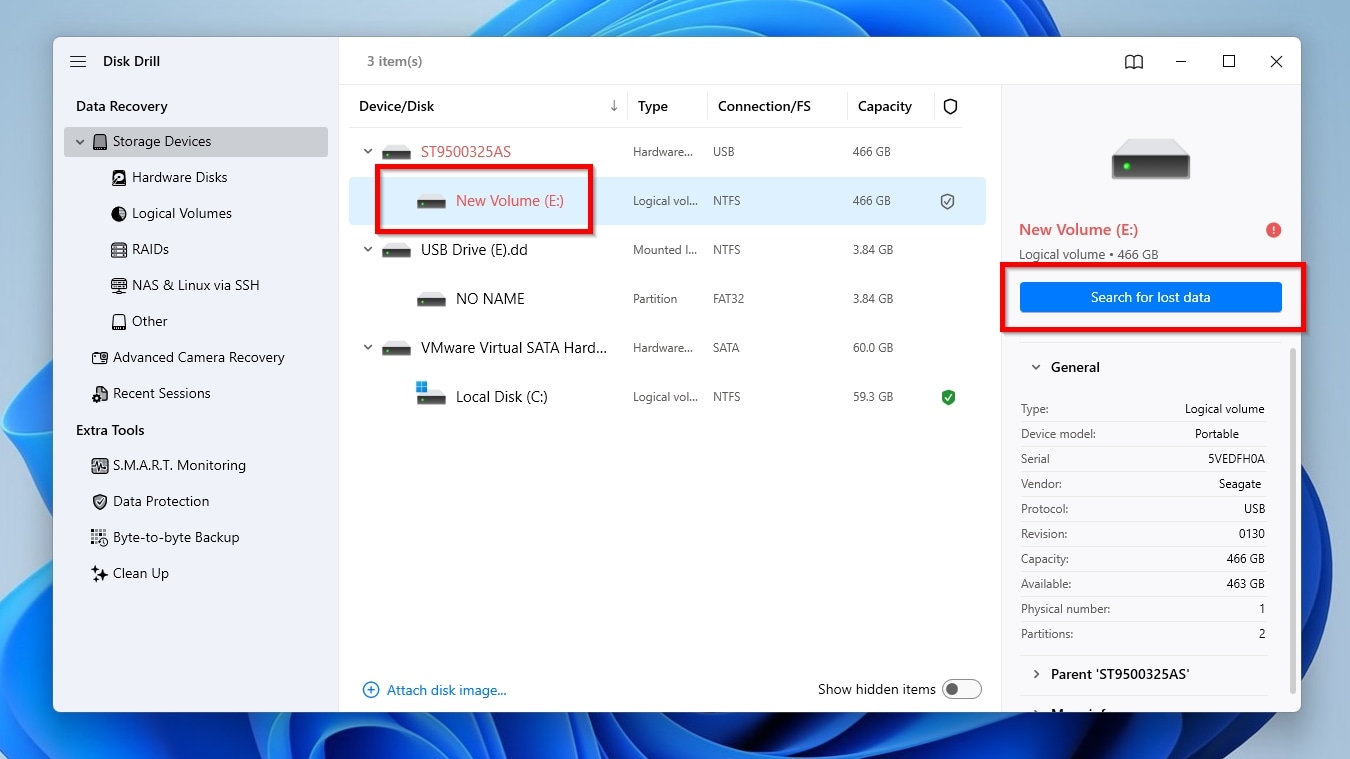This screenshot has width=1350, height=759.
Task: Select the Logical Volumes sidebar item
Action: click(181, 213)
